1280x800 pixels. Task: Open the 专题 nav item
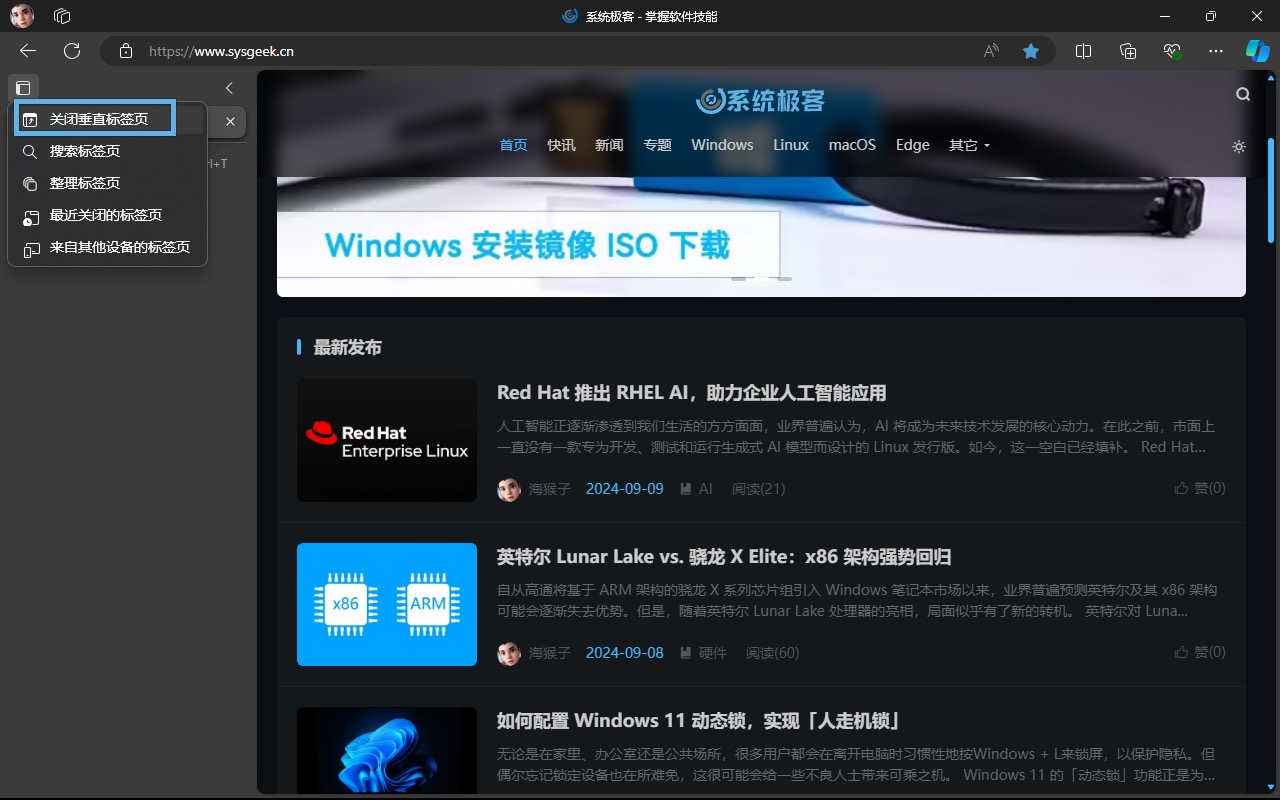657,145
